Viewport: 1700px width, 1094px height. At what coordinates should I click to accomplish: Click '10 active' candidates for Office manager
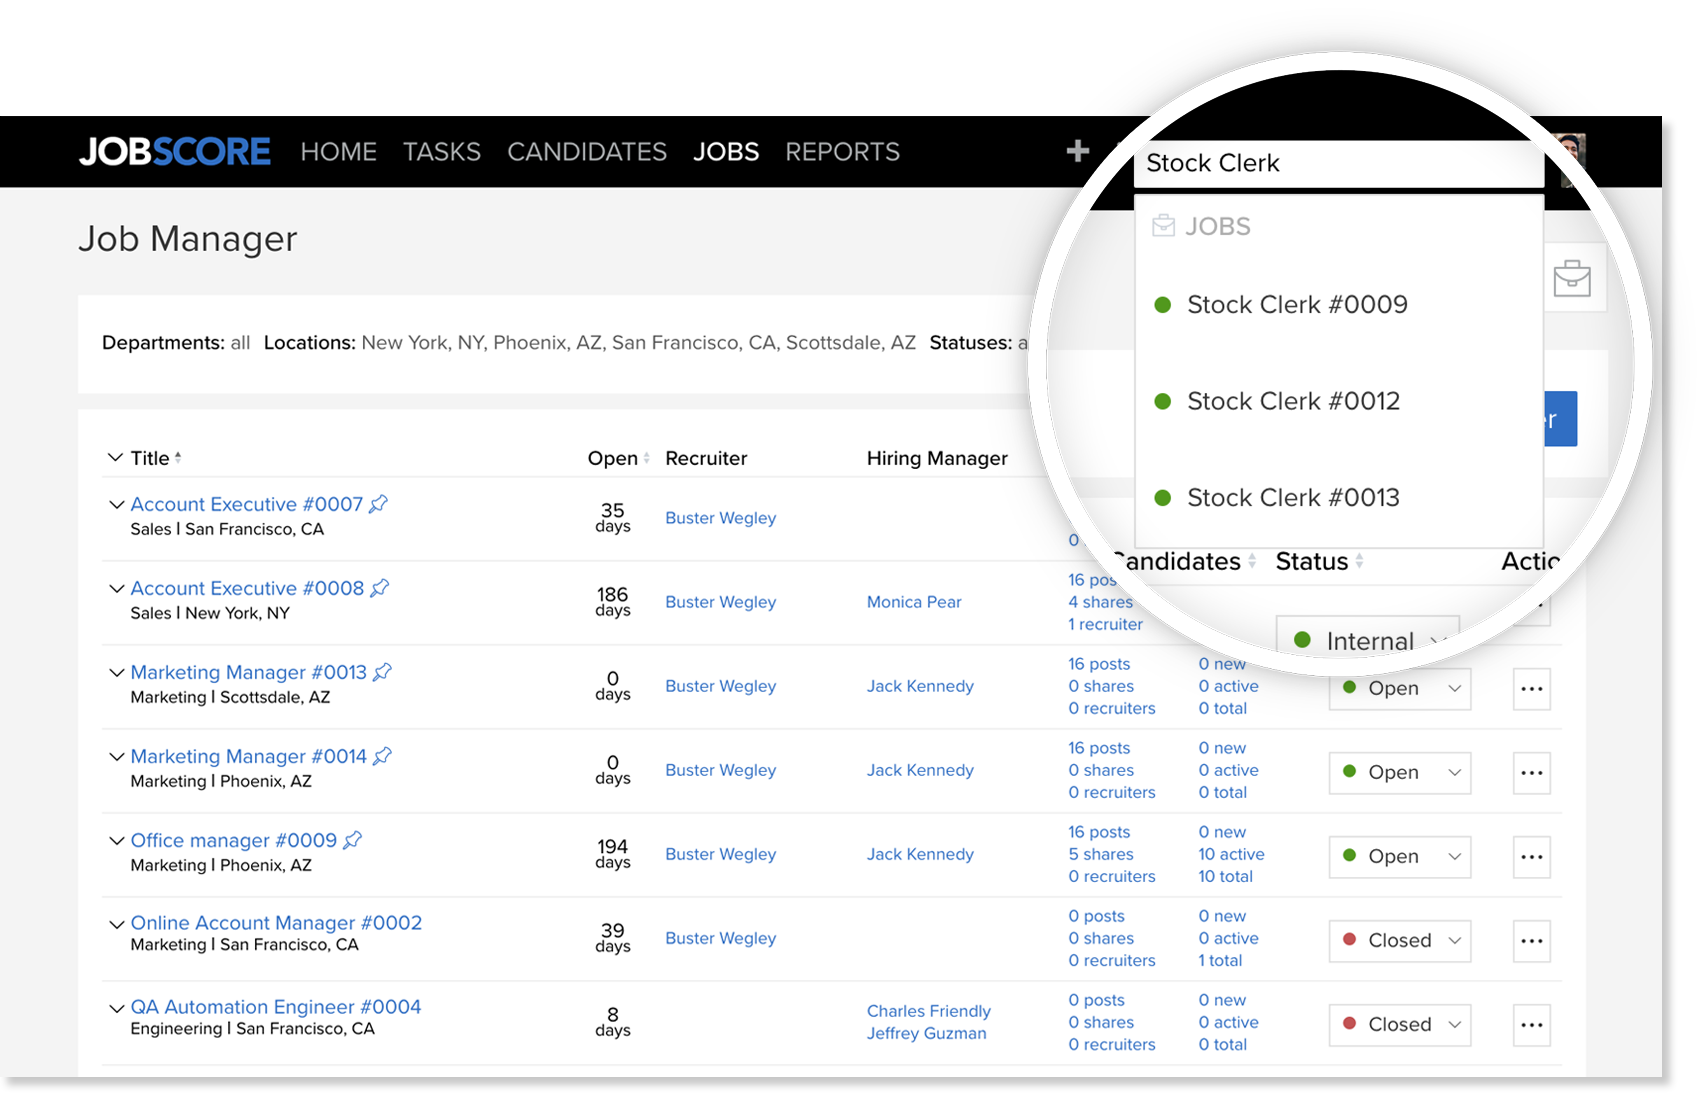(x=1232, y=854)
